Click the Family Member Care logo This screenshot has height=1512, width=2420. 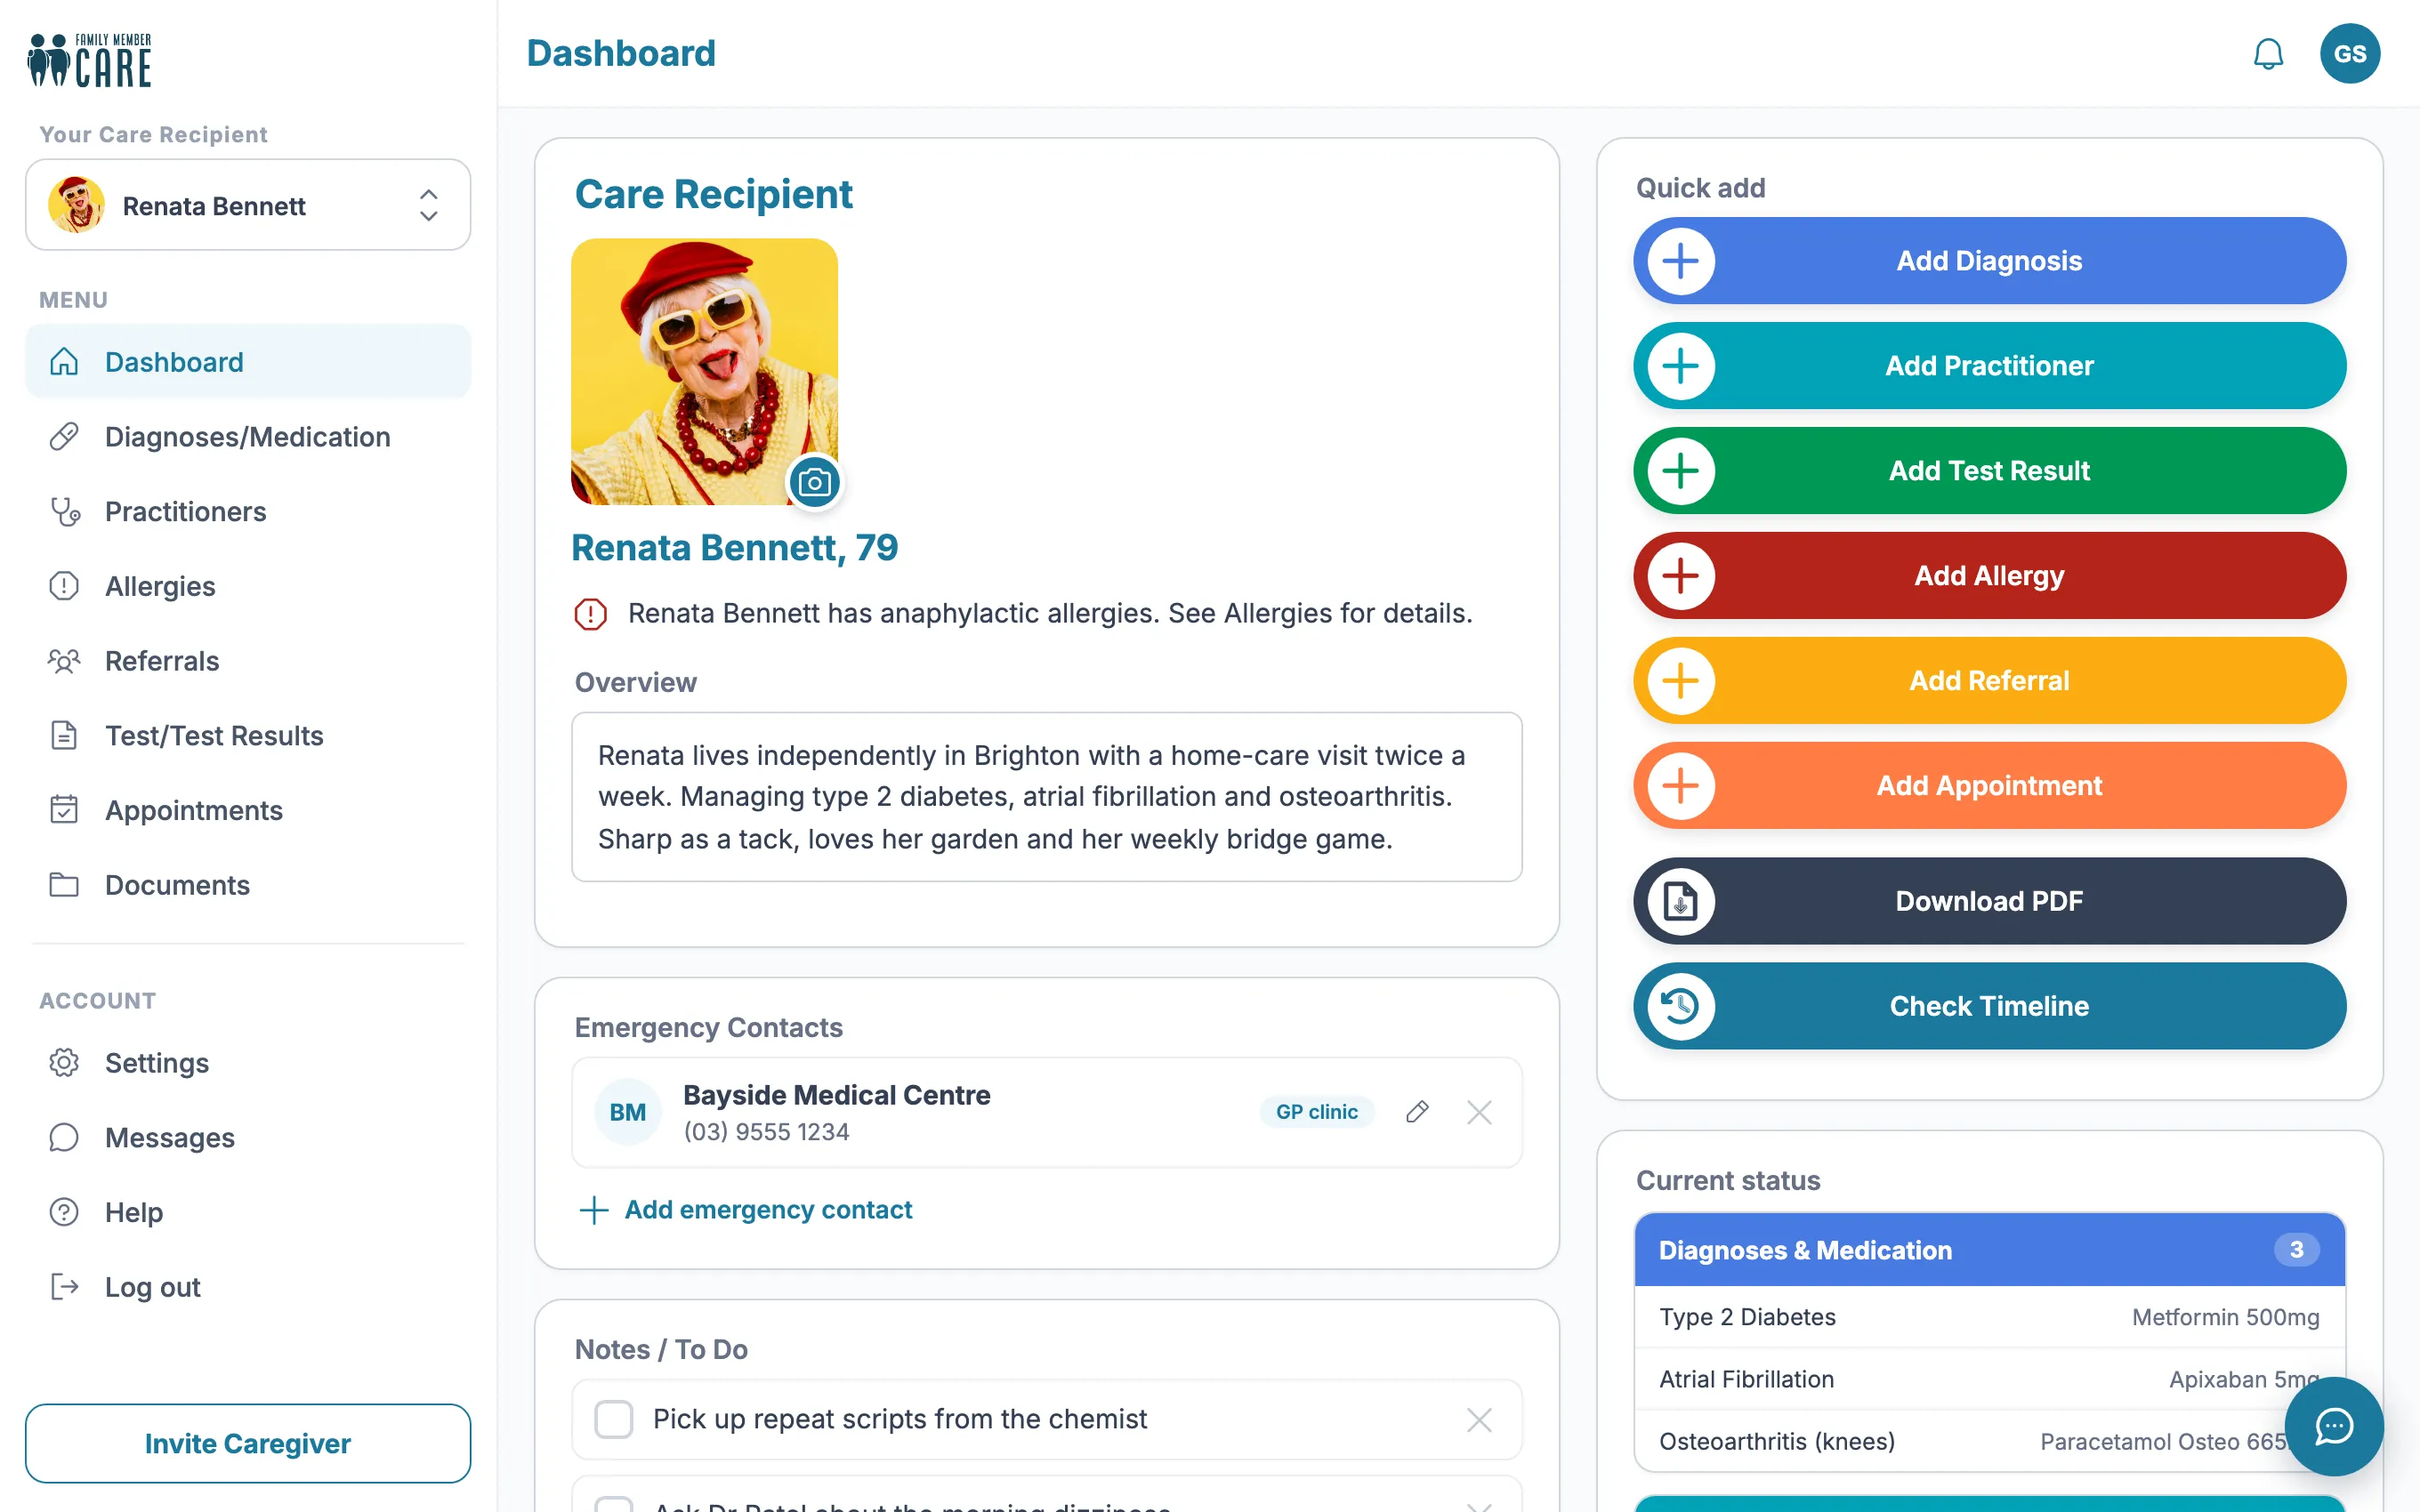point(90,60)
